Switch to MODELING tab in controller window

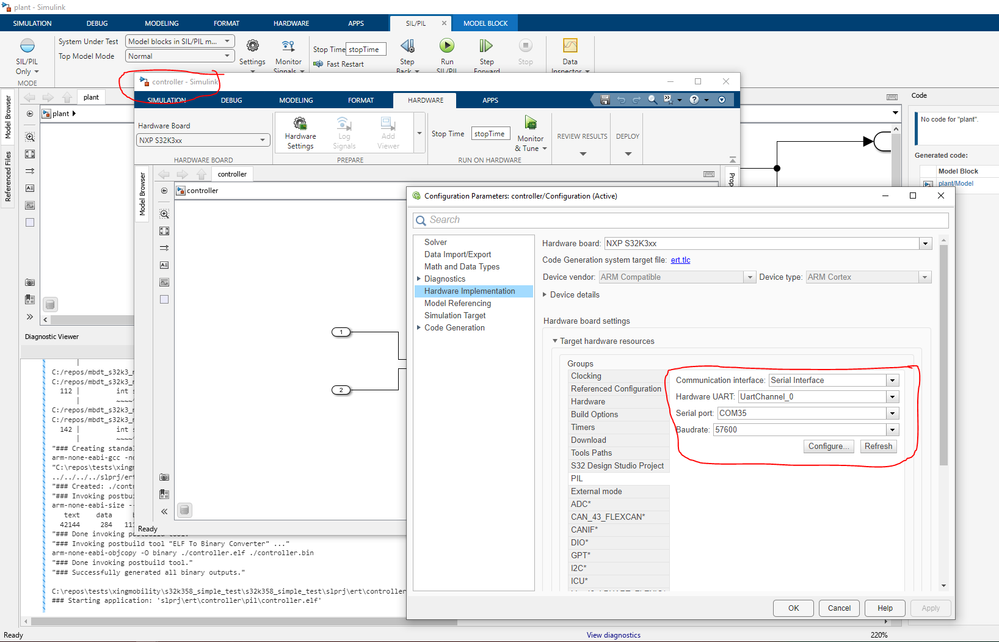pos(296,100)
